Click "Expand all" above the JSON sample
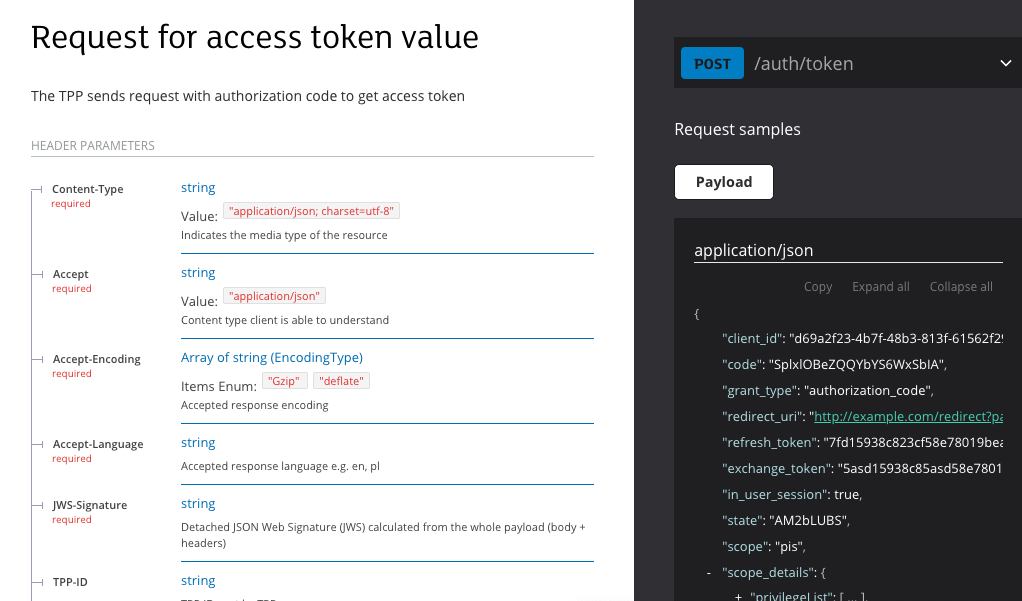The width and height of the screenshot is (1022, 601). [880, 286]
